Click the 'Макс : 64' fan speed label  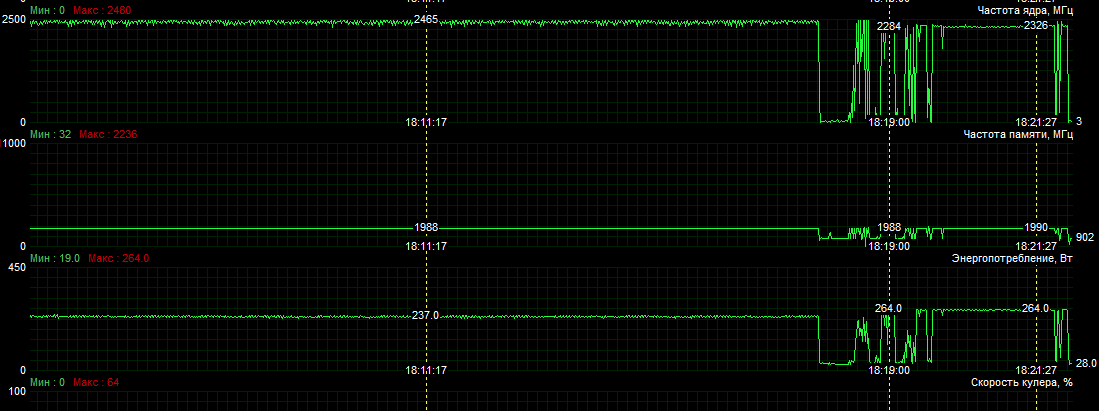pyautogui.click(x=96, y=383)
